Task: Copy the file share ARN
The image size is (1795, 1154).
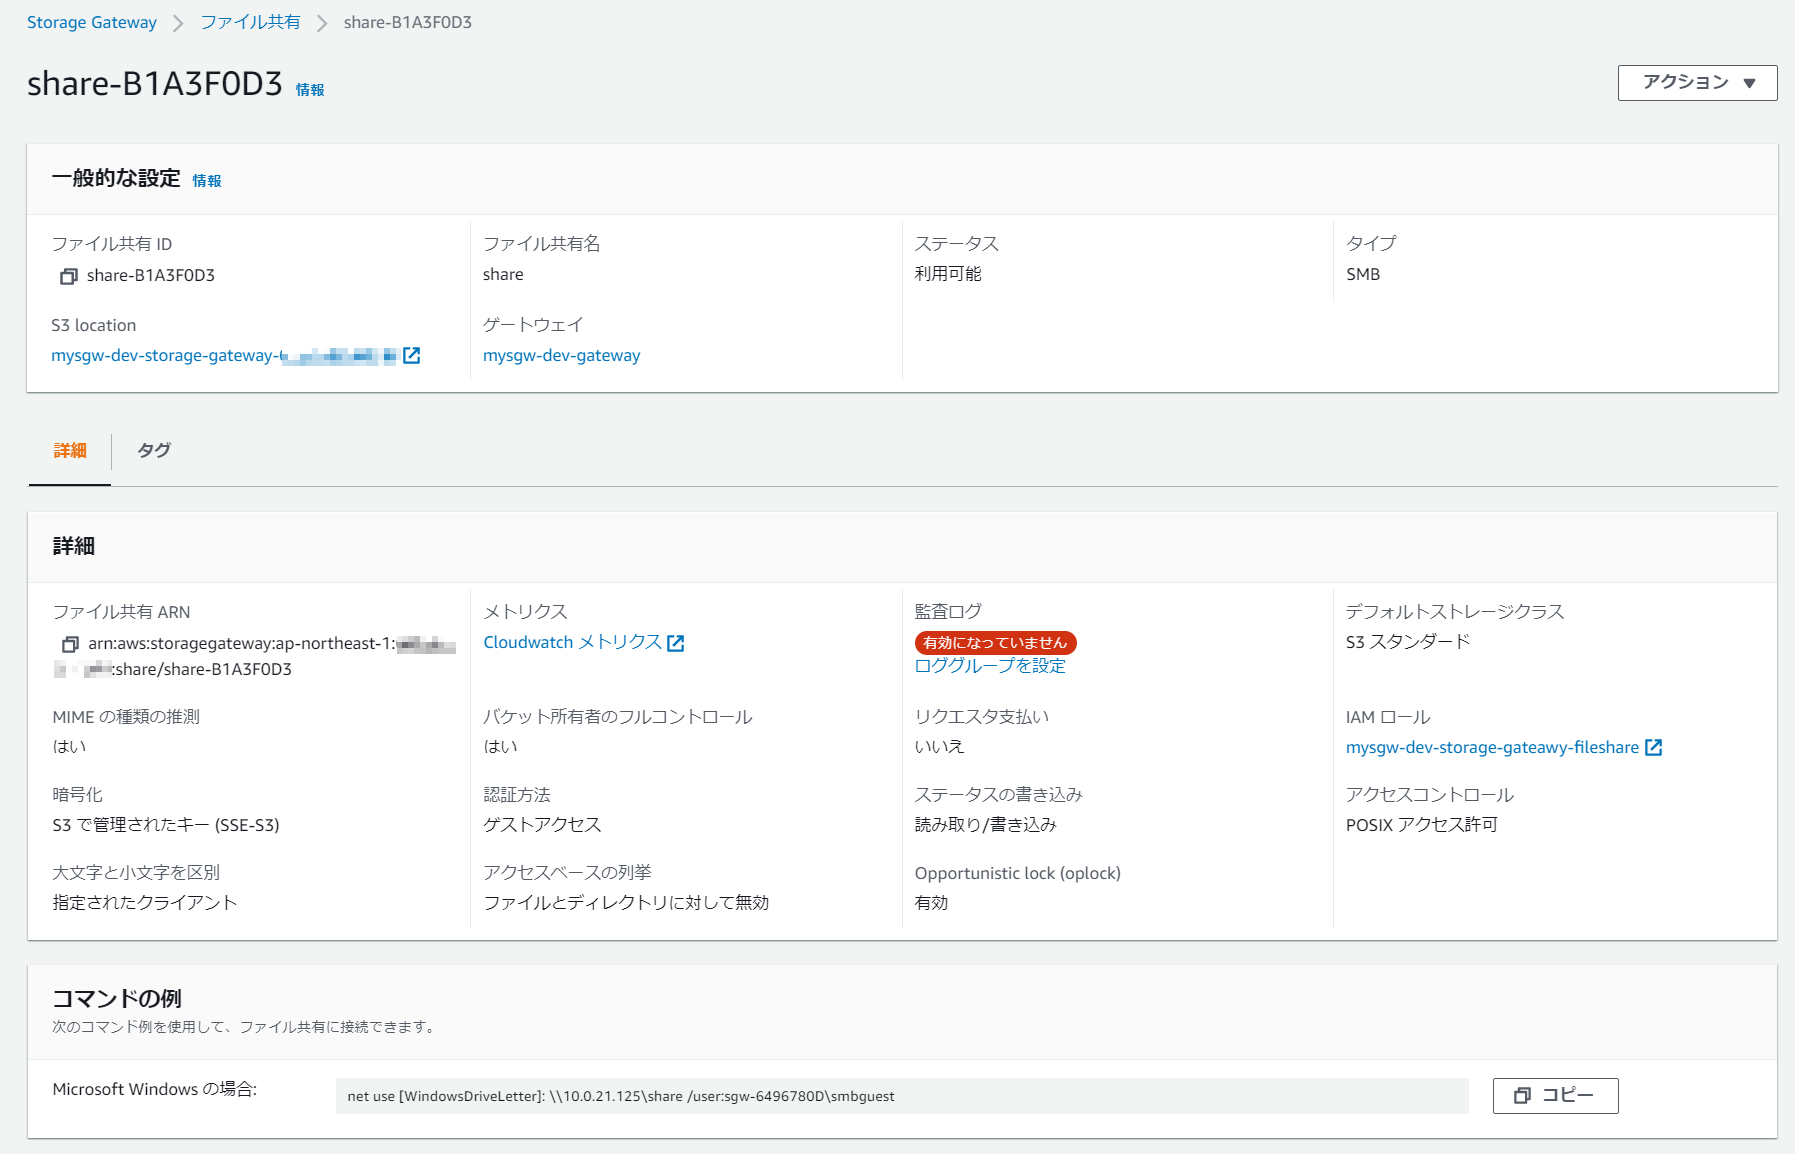Action: click(69, 644)
